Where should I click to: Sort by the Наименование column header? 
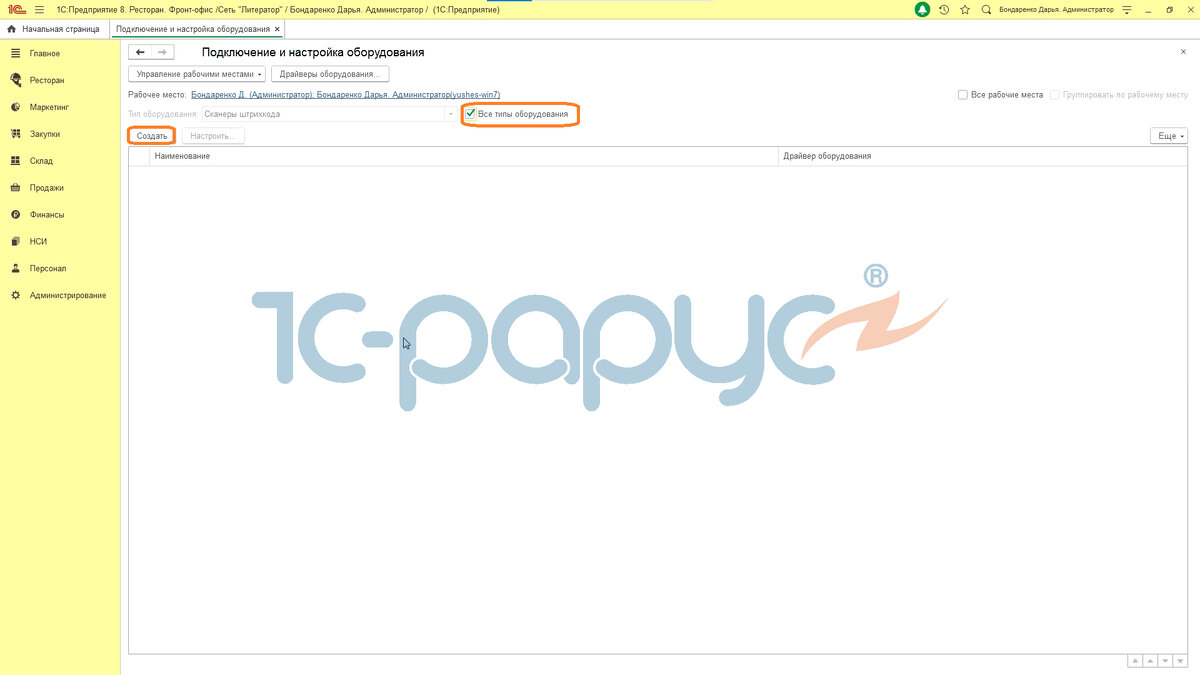[x=463, y=156]
